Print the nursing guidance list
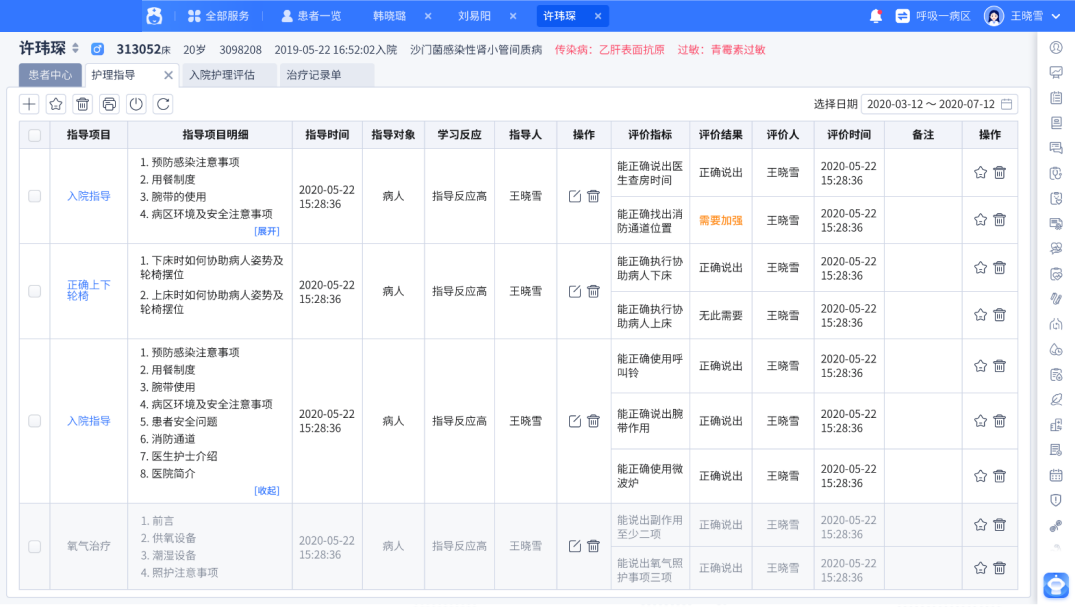This screenshot has width=1075, height=607. pyautogui.click(x=110, y=103)
